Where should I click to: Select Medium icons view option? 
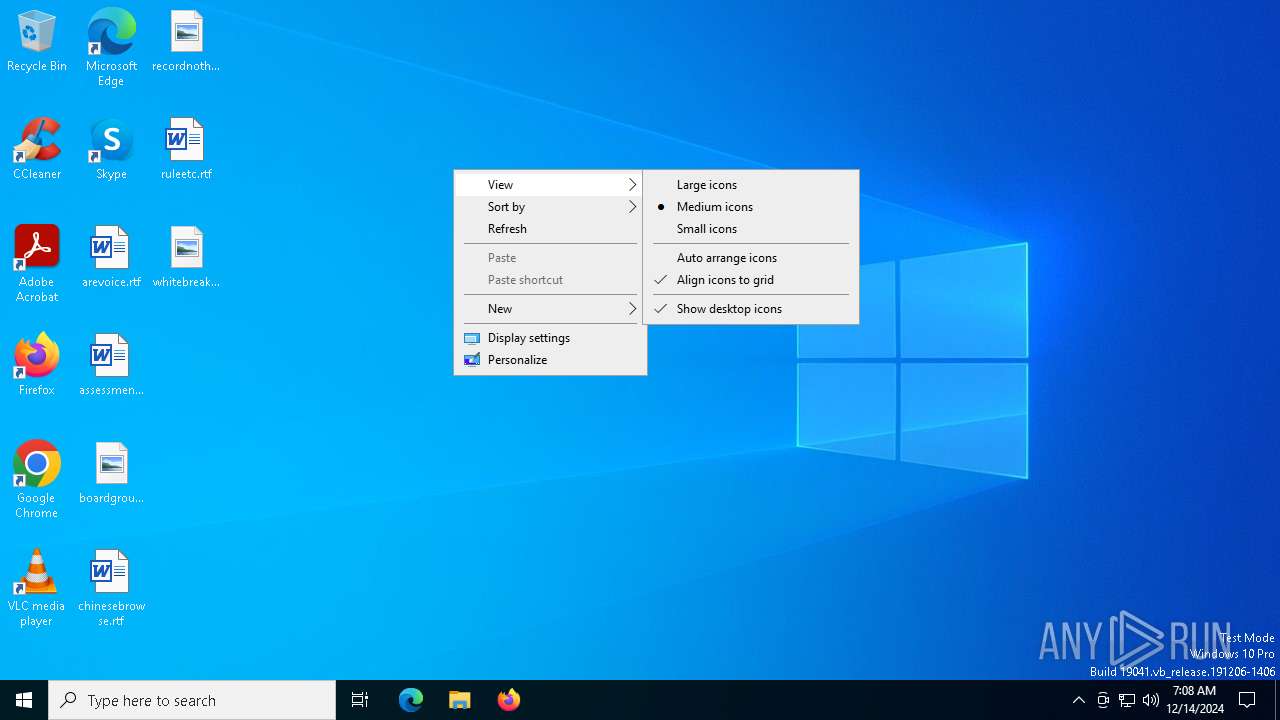(x=750, y=207)
